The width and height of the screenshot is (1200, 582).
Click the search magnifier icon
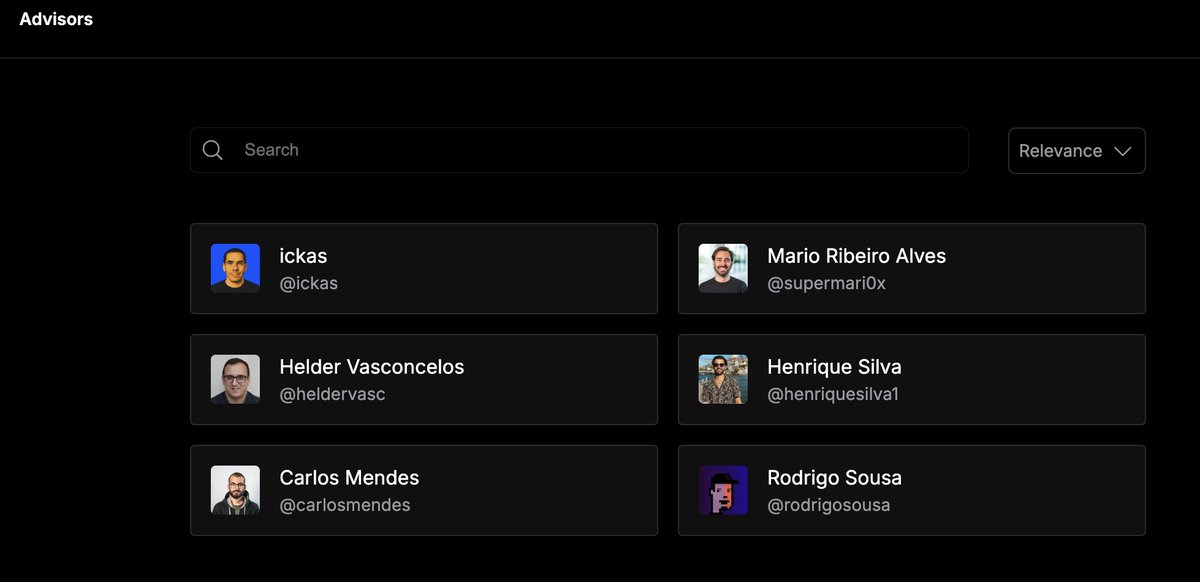(x=212, y=150)
